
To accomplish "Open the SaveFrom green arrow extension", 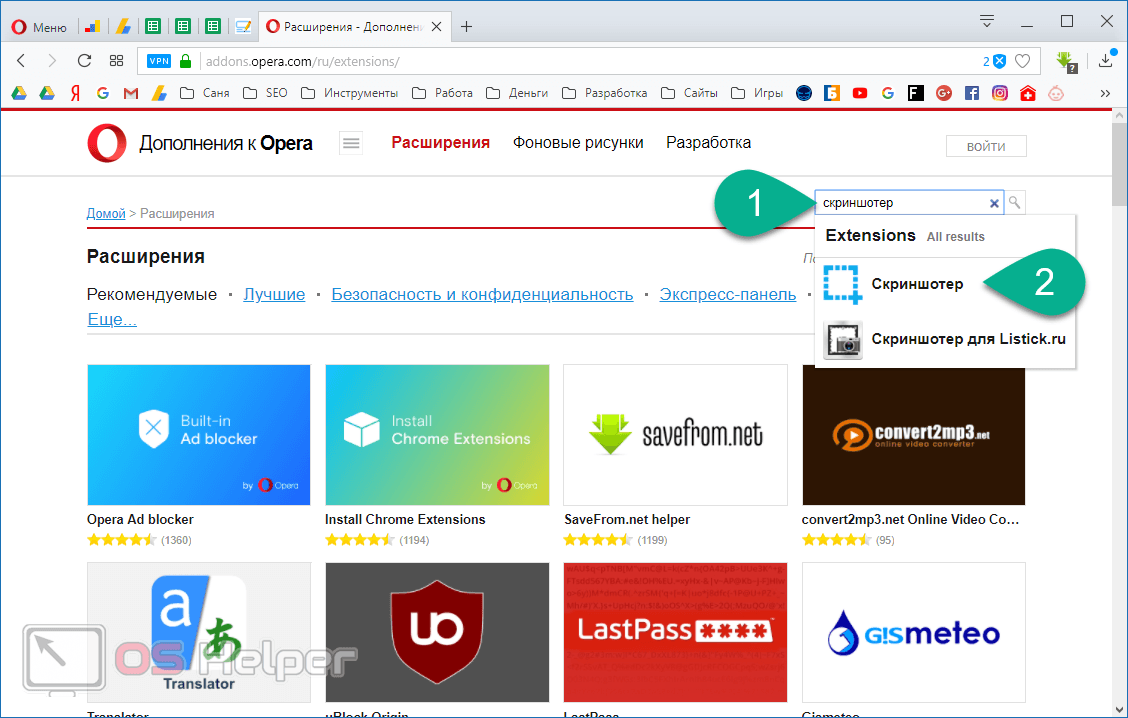I will 1066,62.
